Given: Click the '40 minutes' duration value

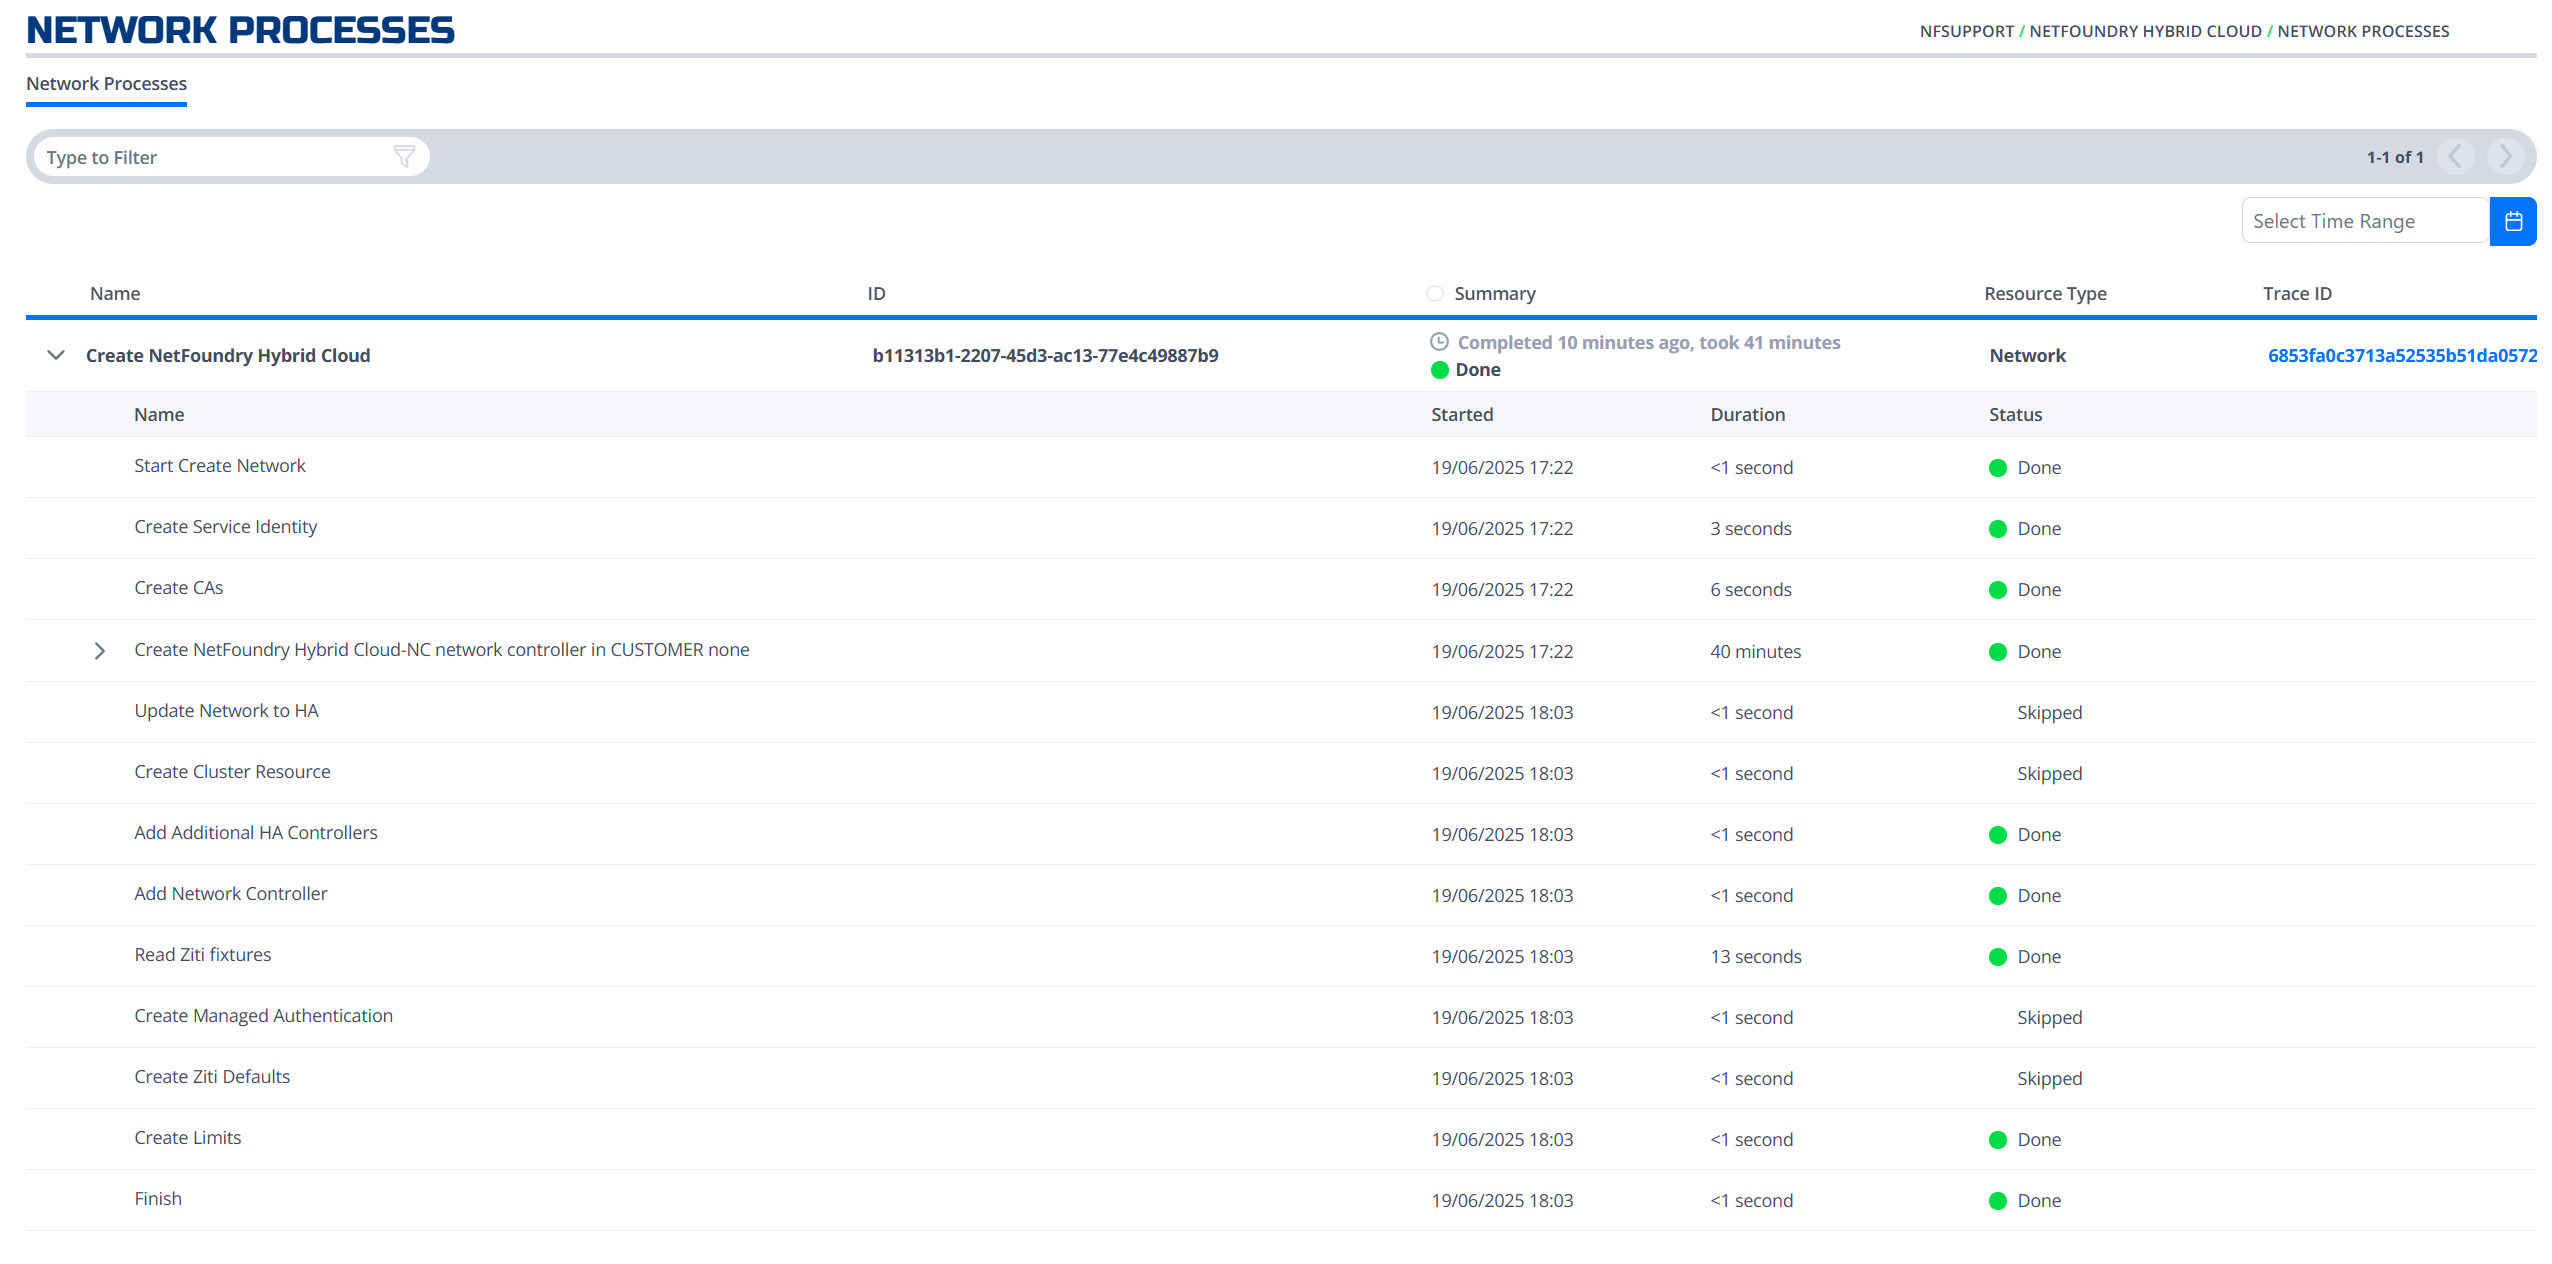Looking at the screenshot, I should click(x=1755, y=652).
